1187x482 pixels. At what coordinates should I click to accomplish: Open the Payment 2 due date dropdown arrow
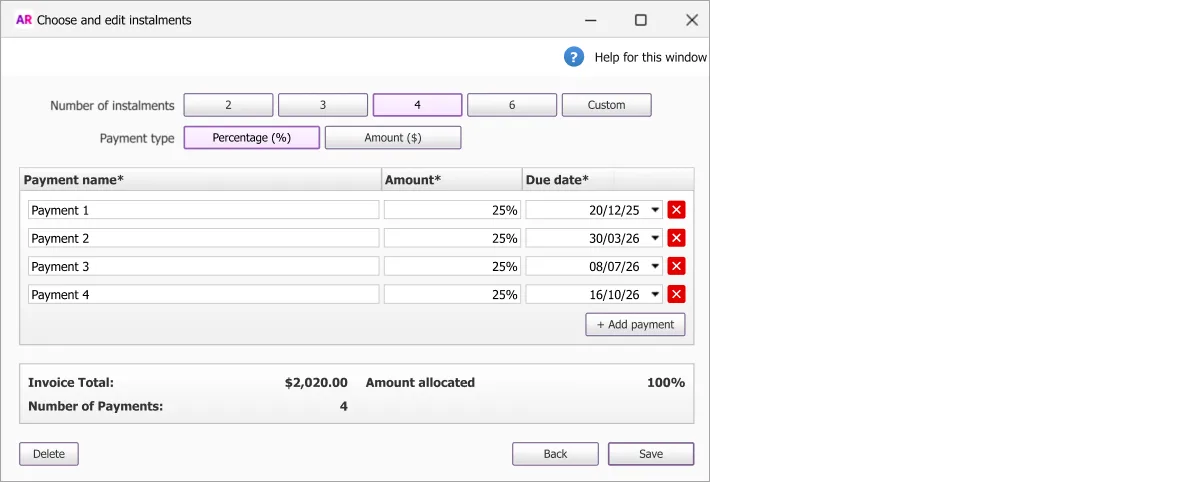click(655, 238)
